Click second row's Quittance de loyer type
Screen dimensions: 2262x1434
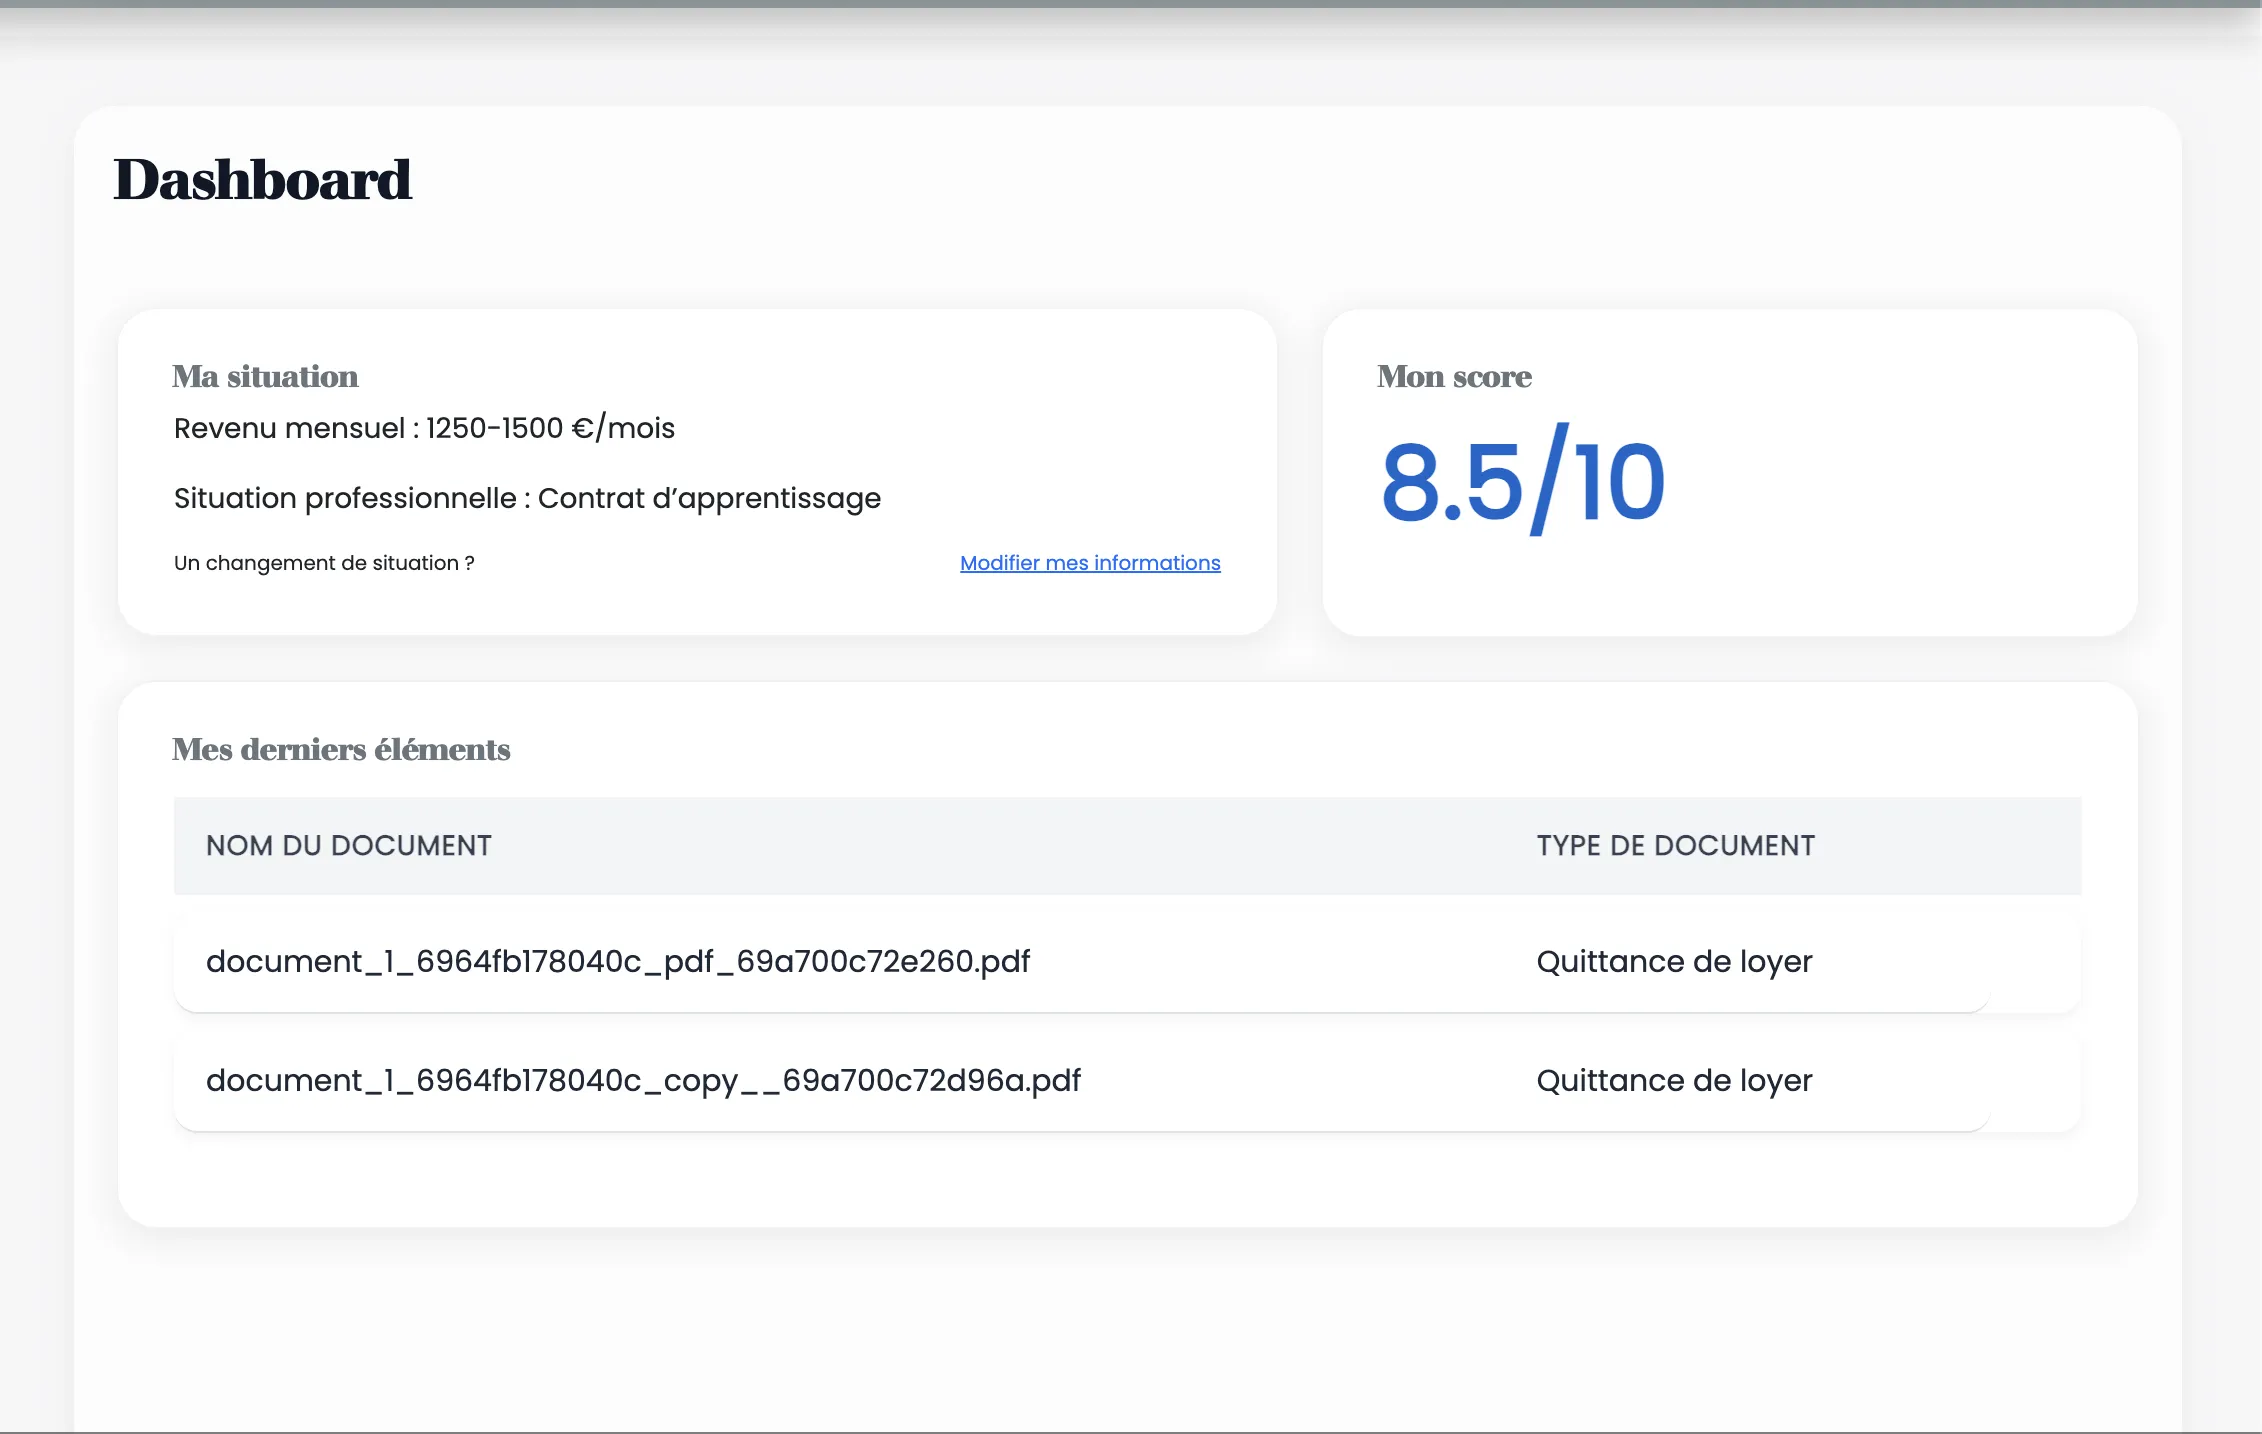(x=1674, y=1080)
